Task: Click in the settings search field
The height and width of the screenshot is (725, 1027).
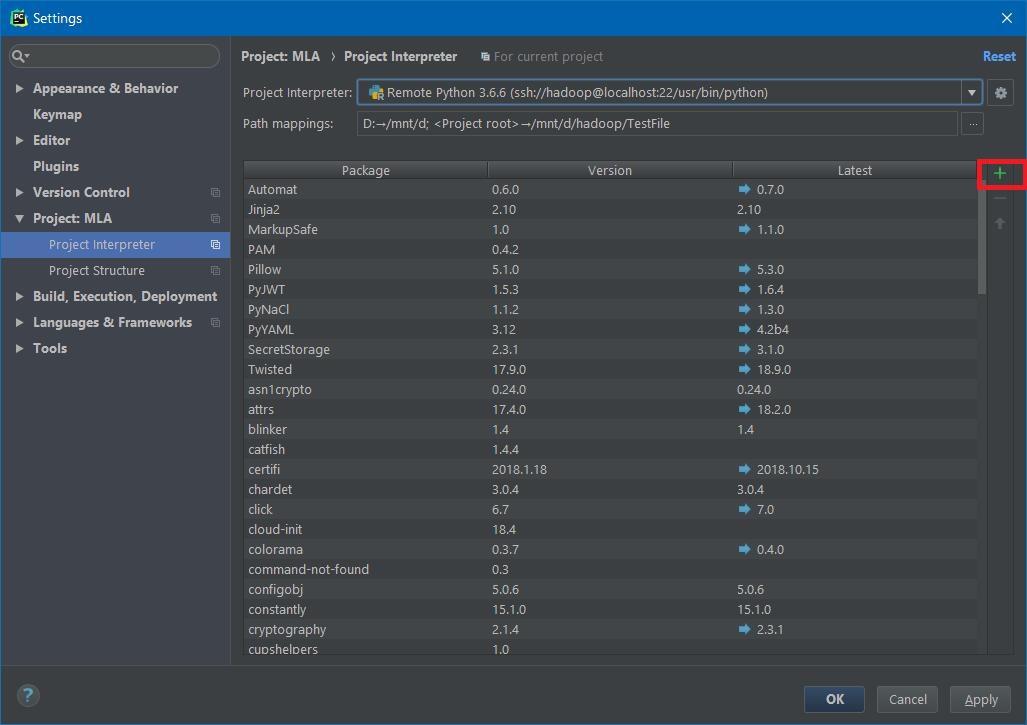Action: pyautogui.click(x=115, y=56)
